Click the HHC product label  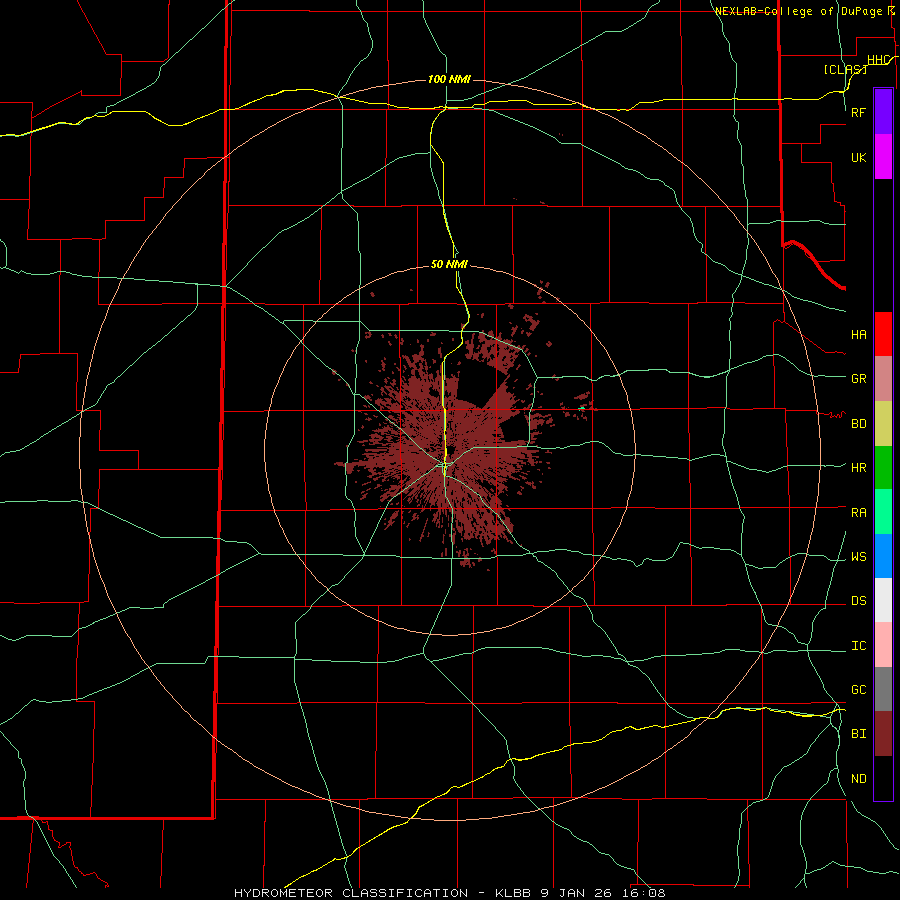pos(878,60)
